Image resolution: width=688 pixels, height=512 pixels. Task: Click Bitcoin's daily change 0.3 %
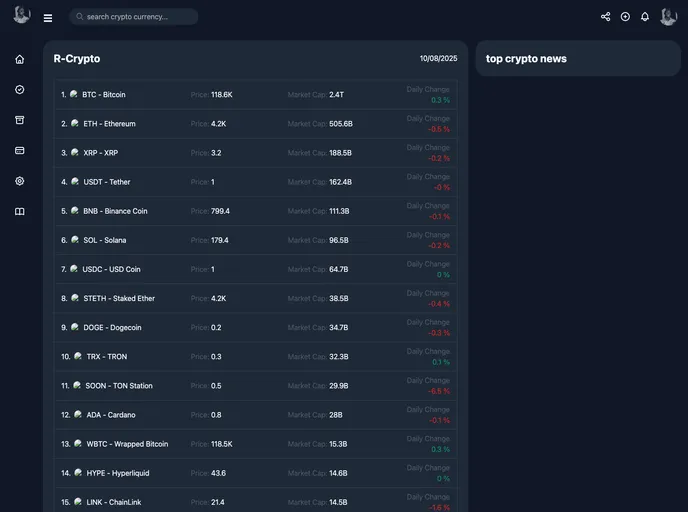point(441,100)
